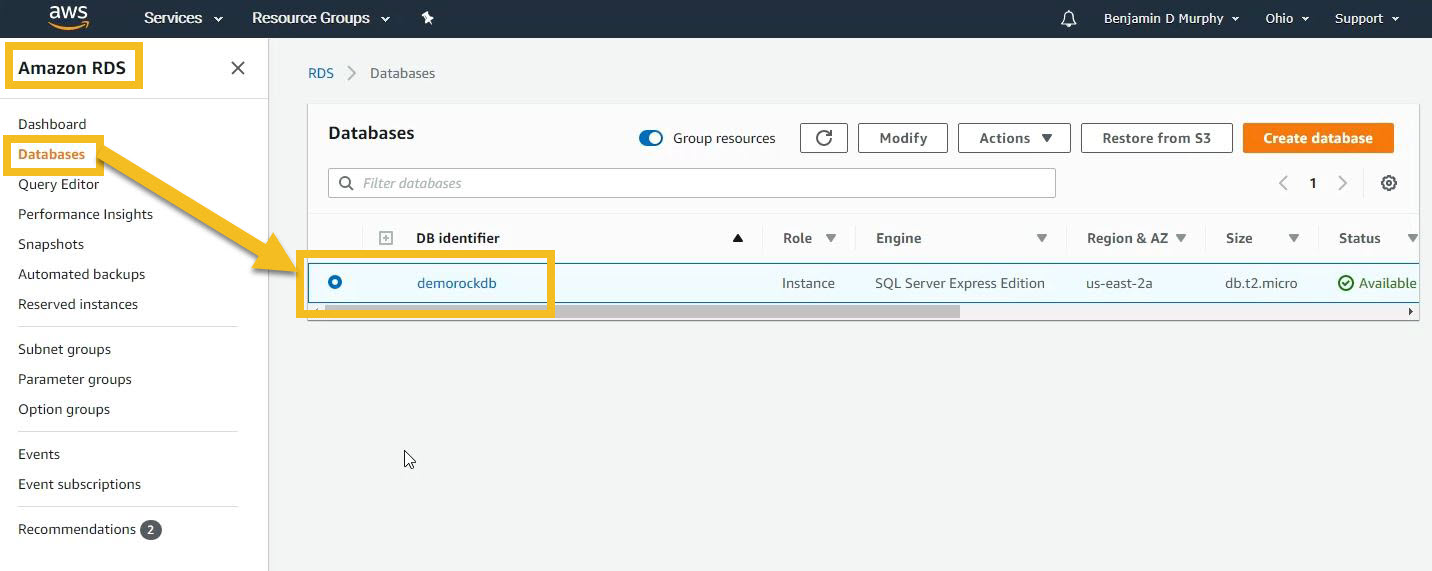Open Automated backups in sidebar
This screenshot has width=1432, height=571.
pyautogui.click(x=81, y=274)
